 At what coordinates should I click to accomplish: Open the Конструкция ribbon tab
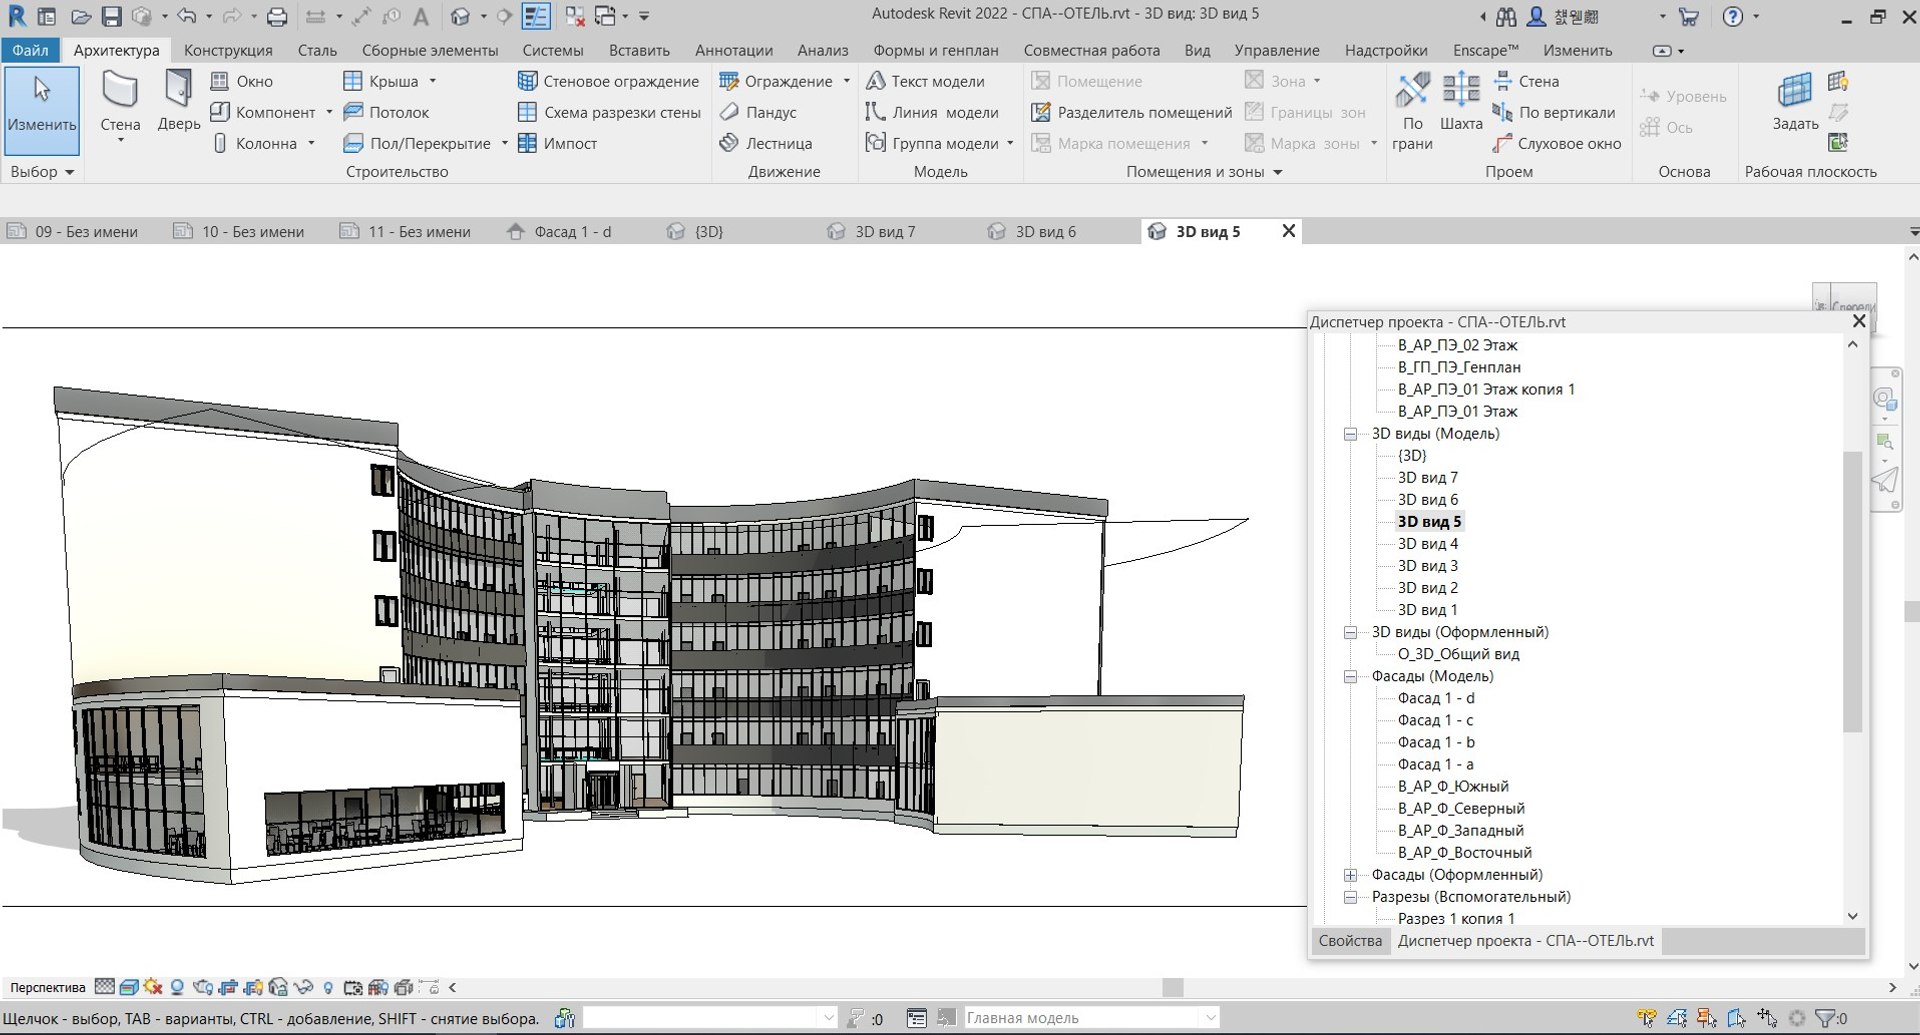228,50
